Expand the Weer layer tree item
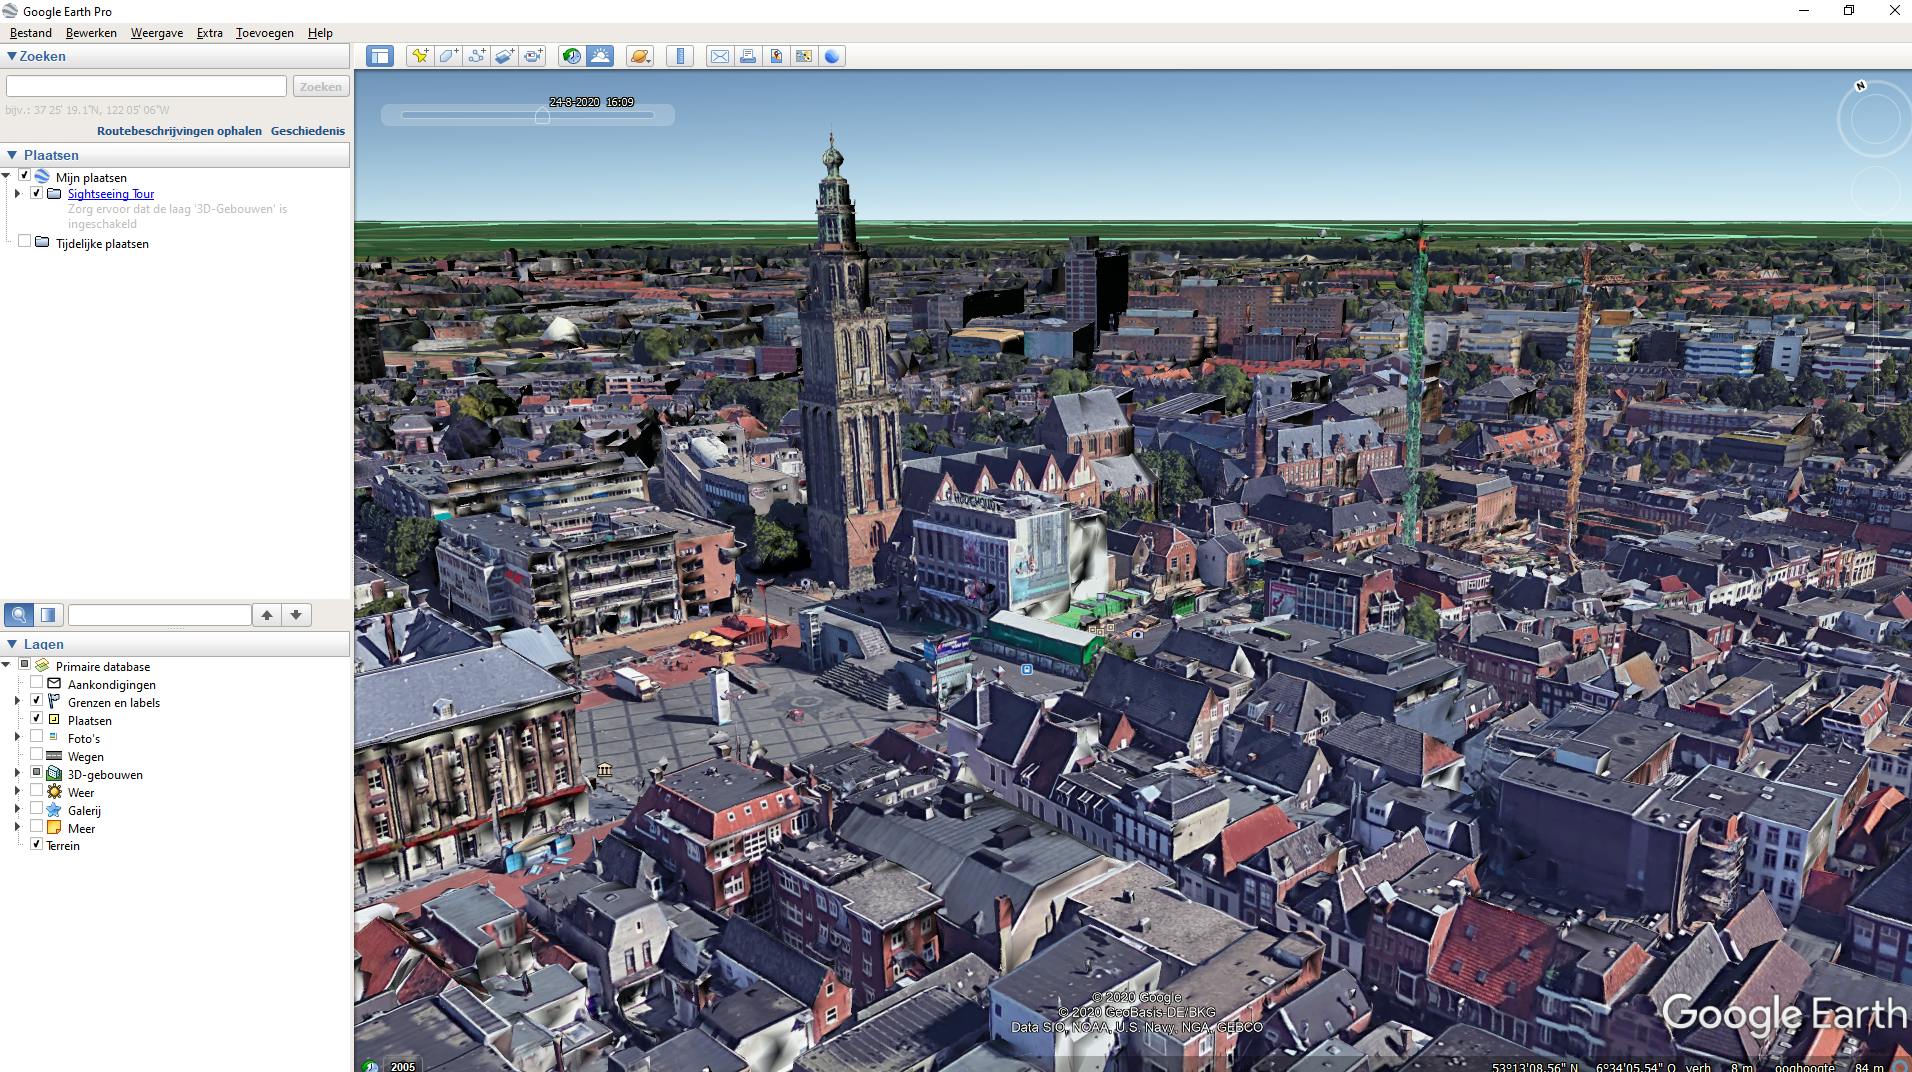This screenshot has height=1072, width=1912. 17,793
